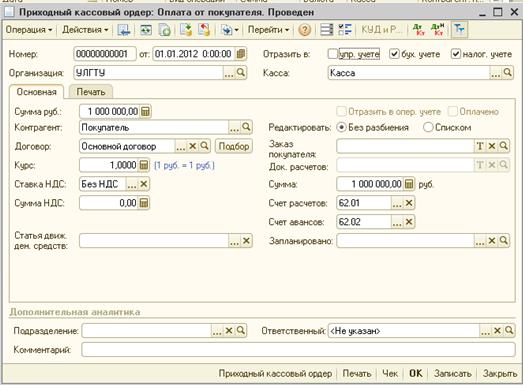The width and height of the screenshot is (523, 385).
Task: Open the Действия menu
Action: [85, 30]
